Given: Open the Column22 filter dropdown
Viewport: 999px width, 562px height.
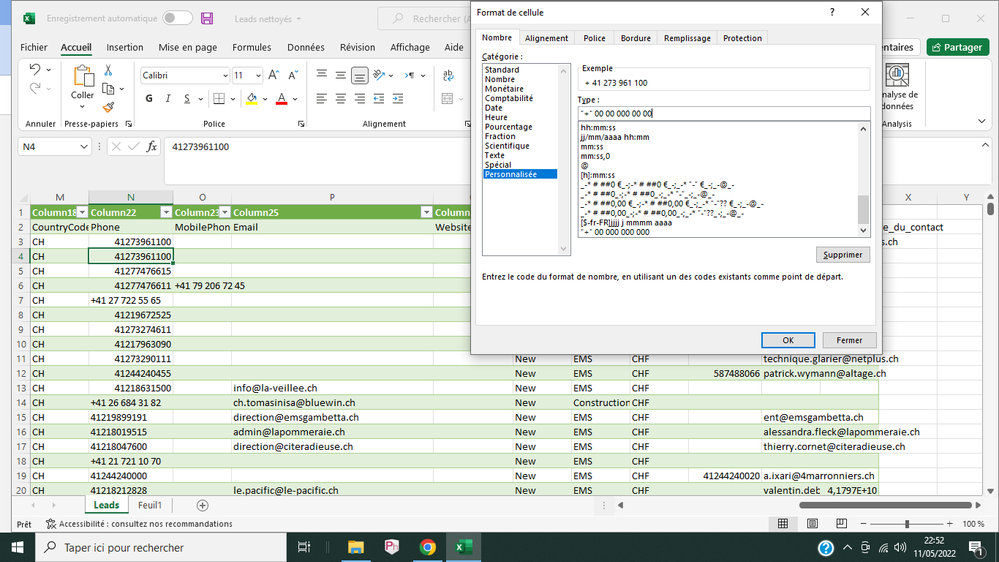Looking at the screenshot, I should 164,212.
